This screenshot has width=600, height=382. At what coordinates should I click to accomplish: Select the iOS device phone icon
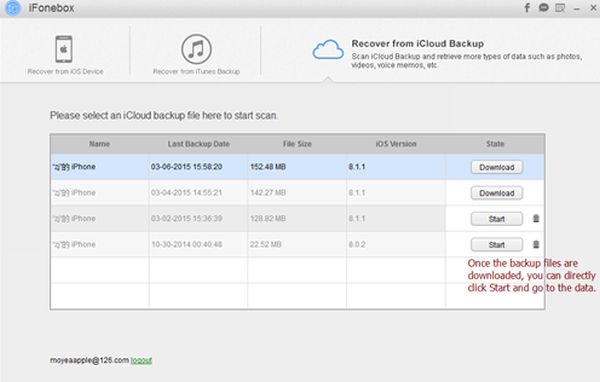click(64, 49)
